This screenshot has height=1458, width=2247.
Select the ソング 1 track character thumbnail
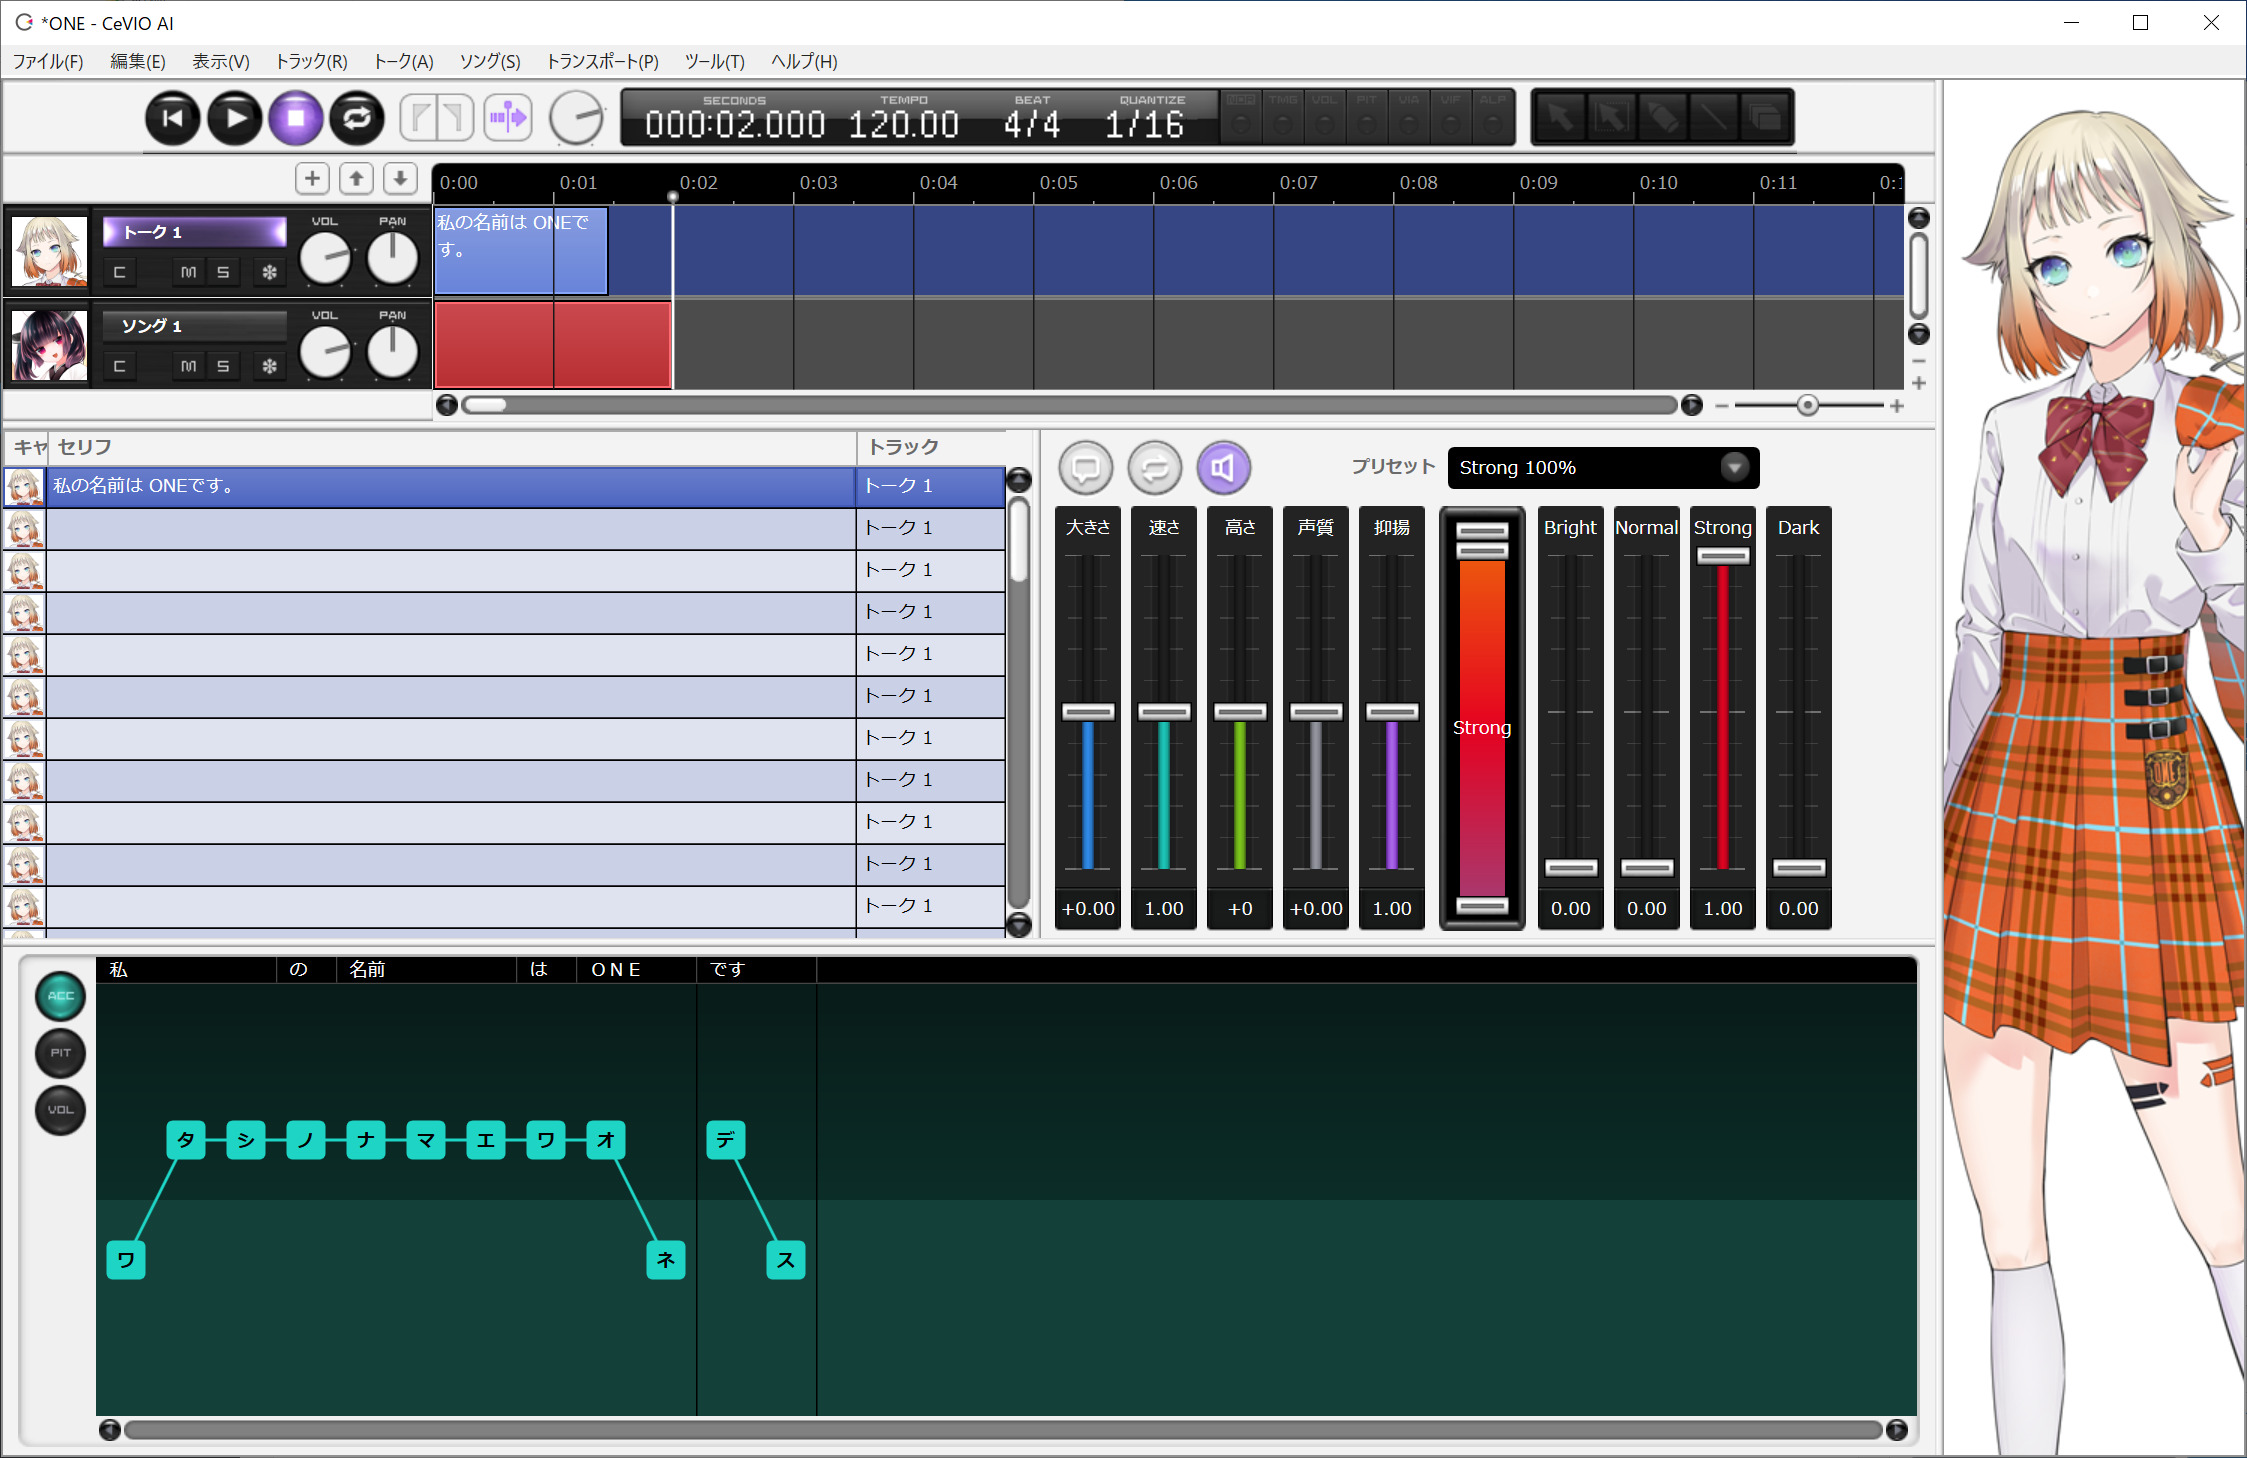(x=49, y=345)
